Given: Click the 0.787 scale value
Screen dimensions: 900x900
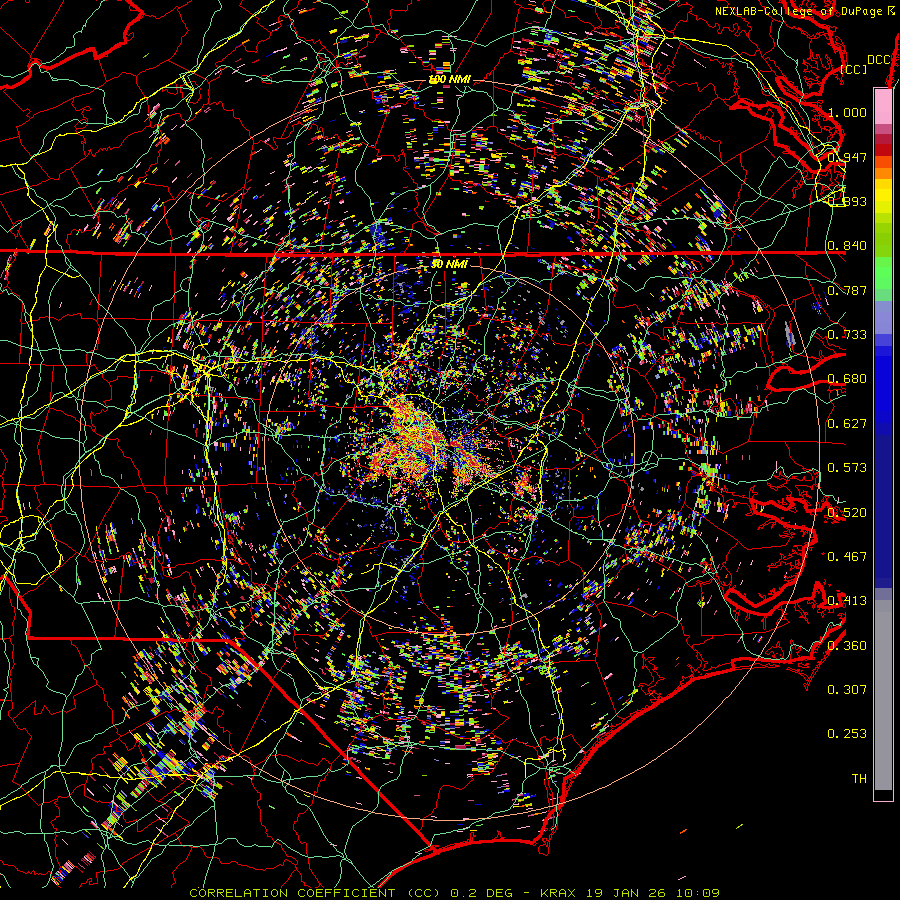Looking at the screenshot, I should (847, 290).
